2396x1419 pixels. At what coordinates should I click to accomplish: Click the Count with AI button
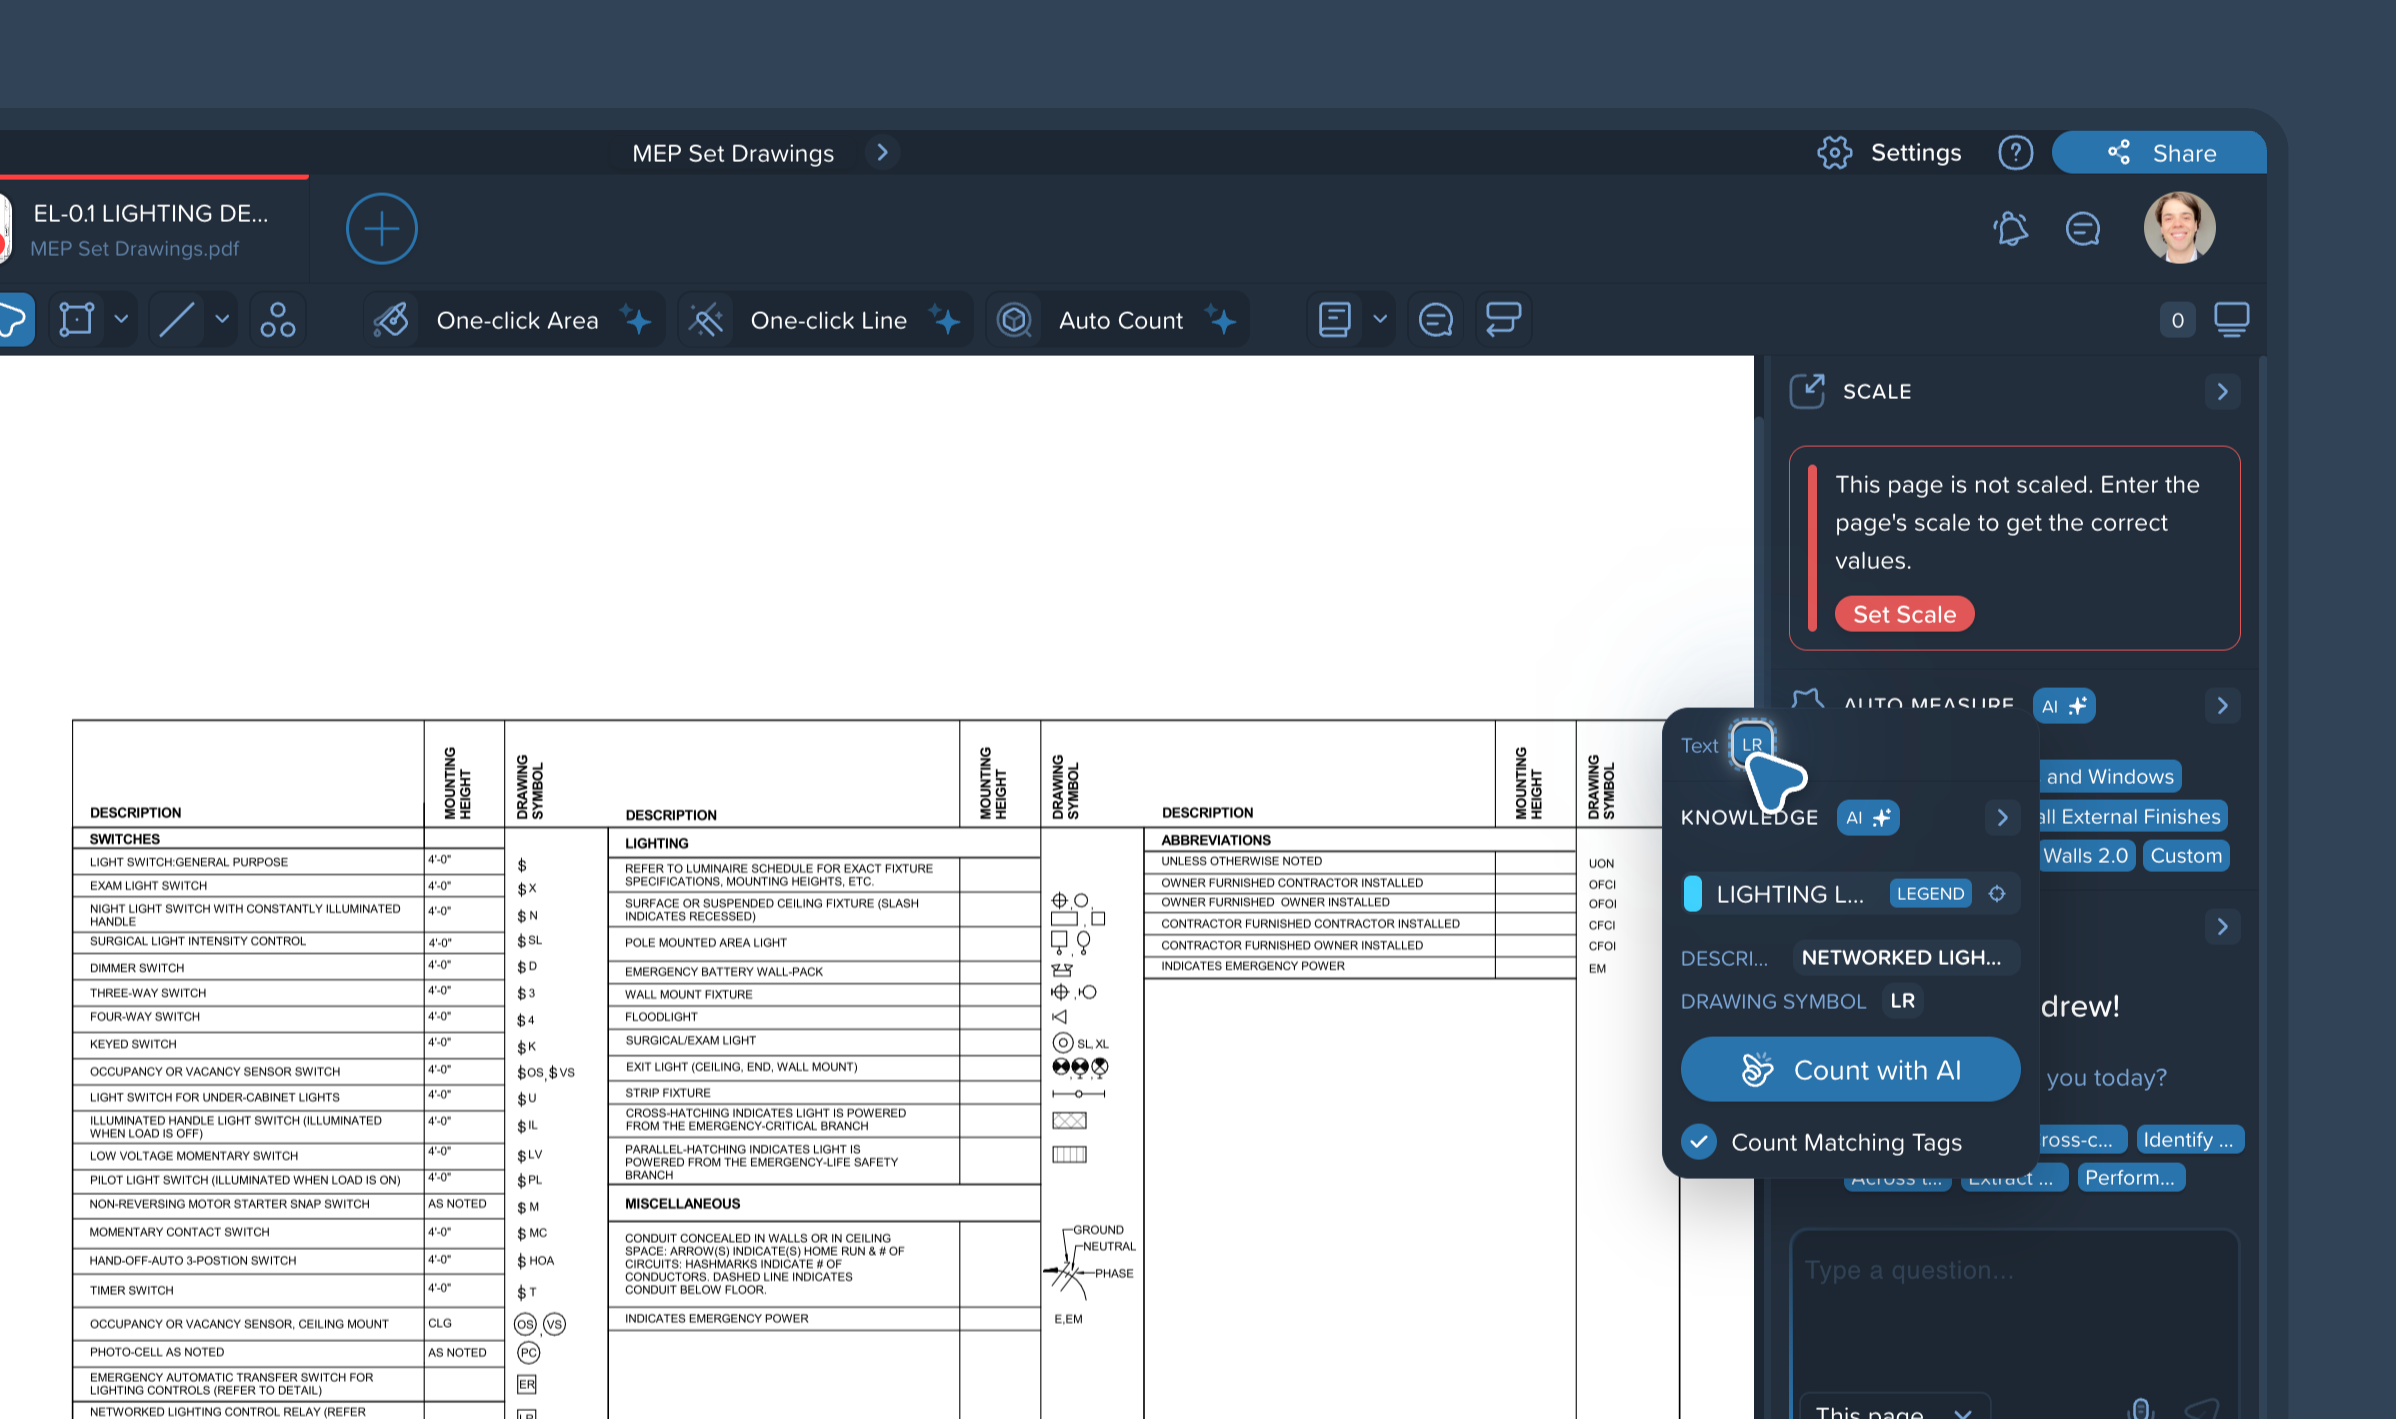click(x=1849, y=1069)
